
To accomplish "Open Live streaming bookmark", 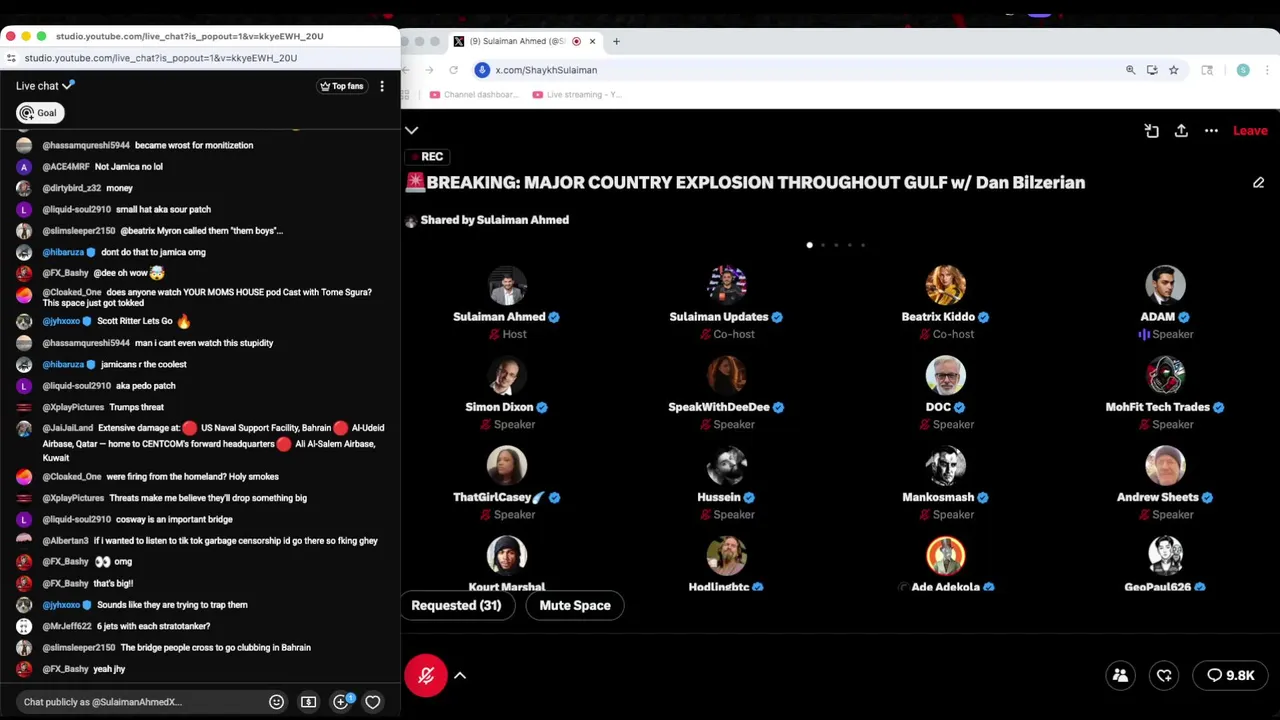I will [577, 95].
